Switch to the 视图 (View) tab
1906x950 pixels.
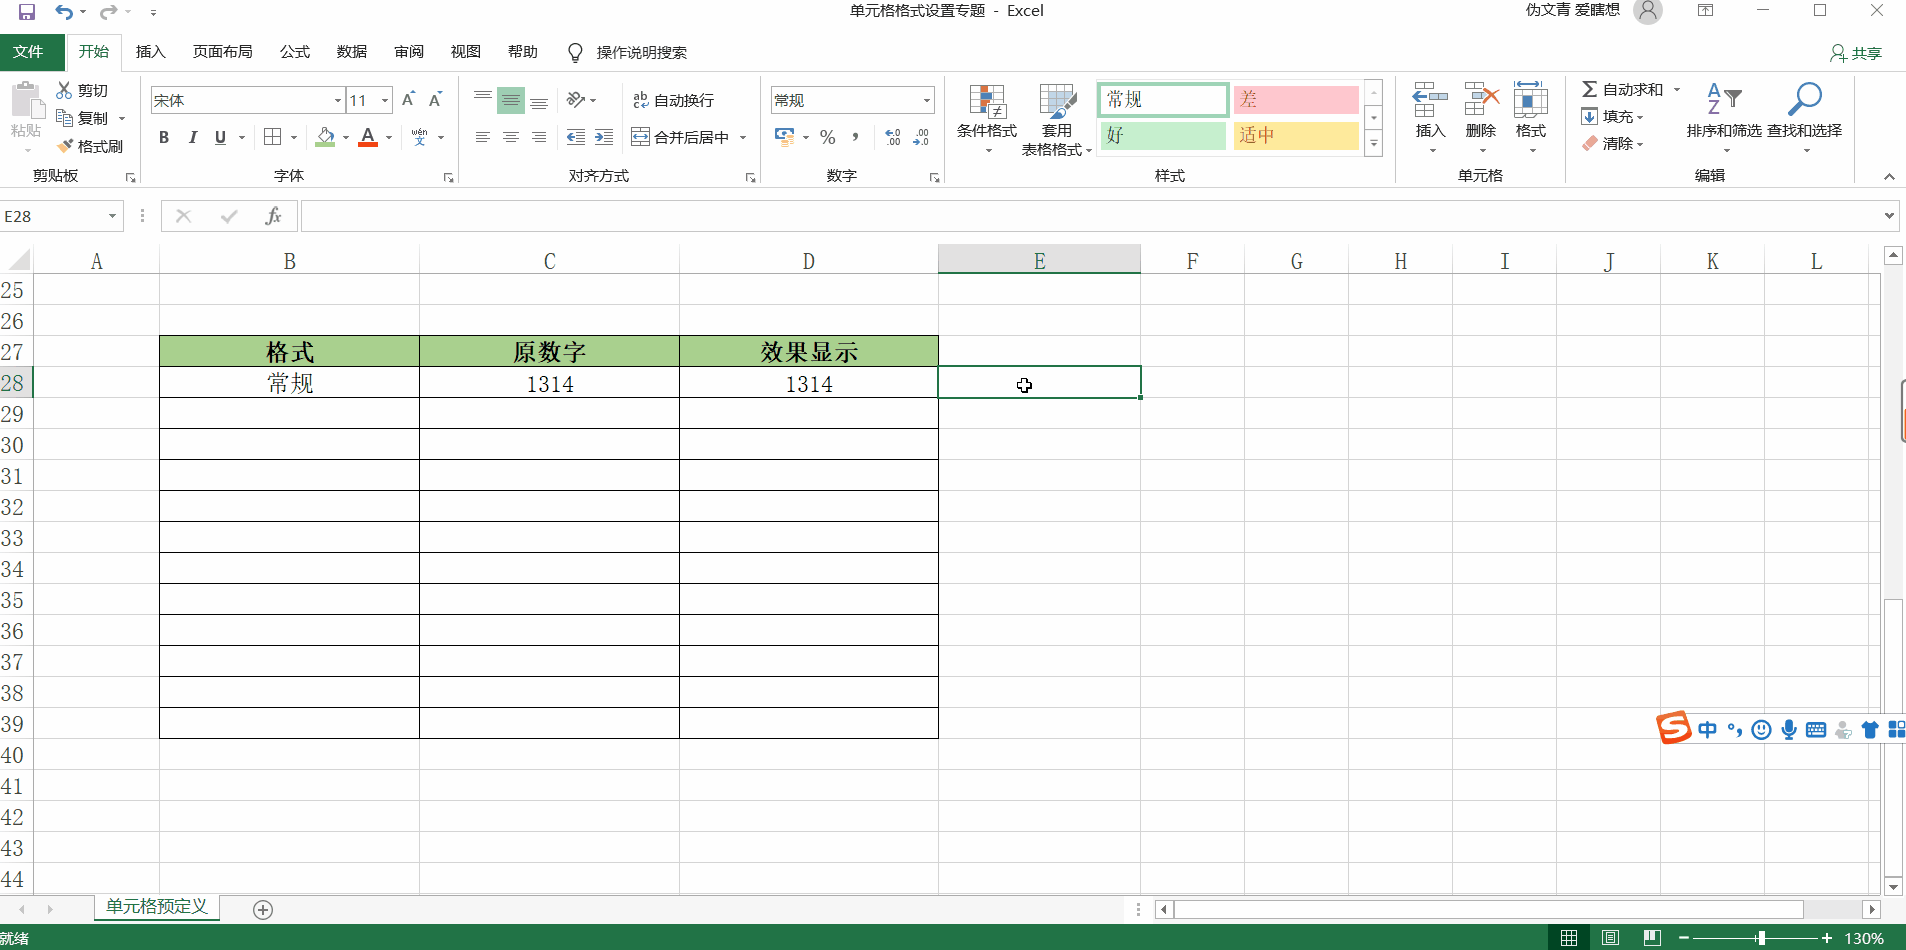coord(465,52)
